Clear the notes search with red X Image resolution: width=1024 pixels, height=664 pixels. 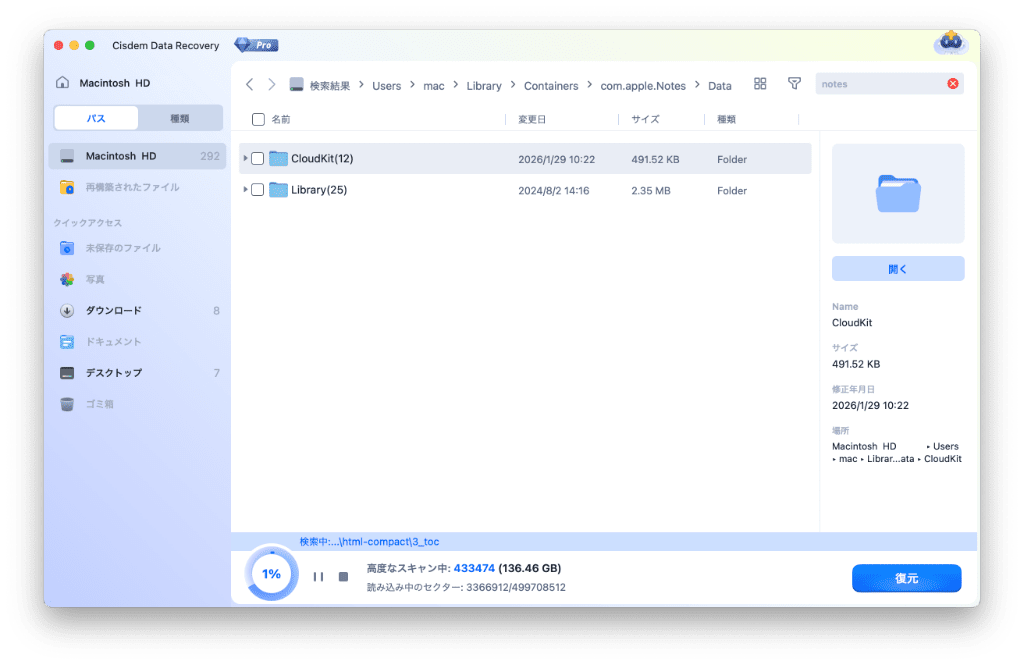(x=953, y=84)
